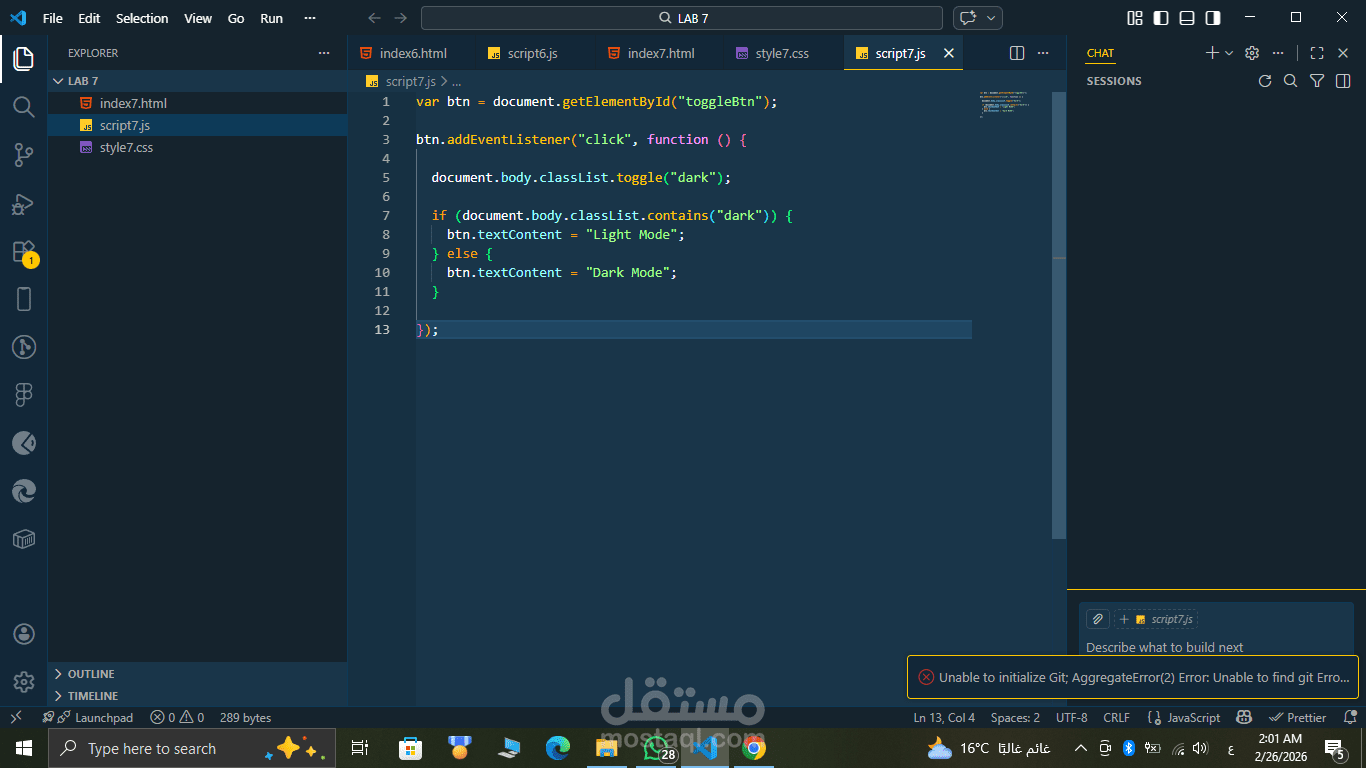Screen dimensions: 1366x768
Task: Open the Explorer view in activity bar
Action: coord(24,58)
